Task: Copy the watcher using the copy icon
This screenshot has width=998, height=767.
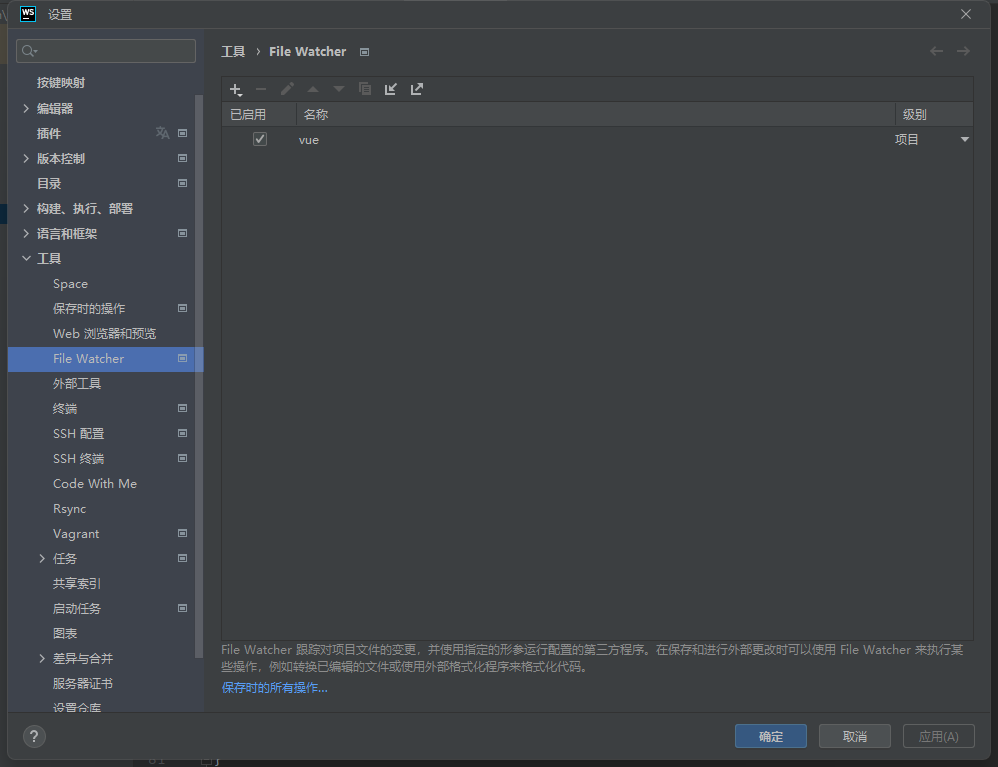Action: [x=365, y=89]
